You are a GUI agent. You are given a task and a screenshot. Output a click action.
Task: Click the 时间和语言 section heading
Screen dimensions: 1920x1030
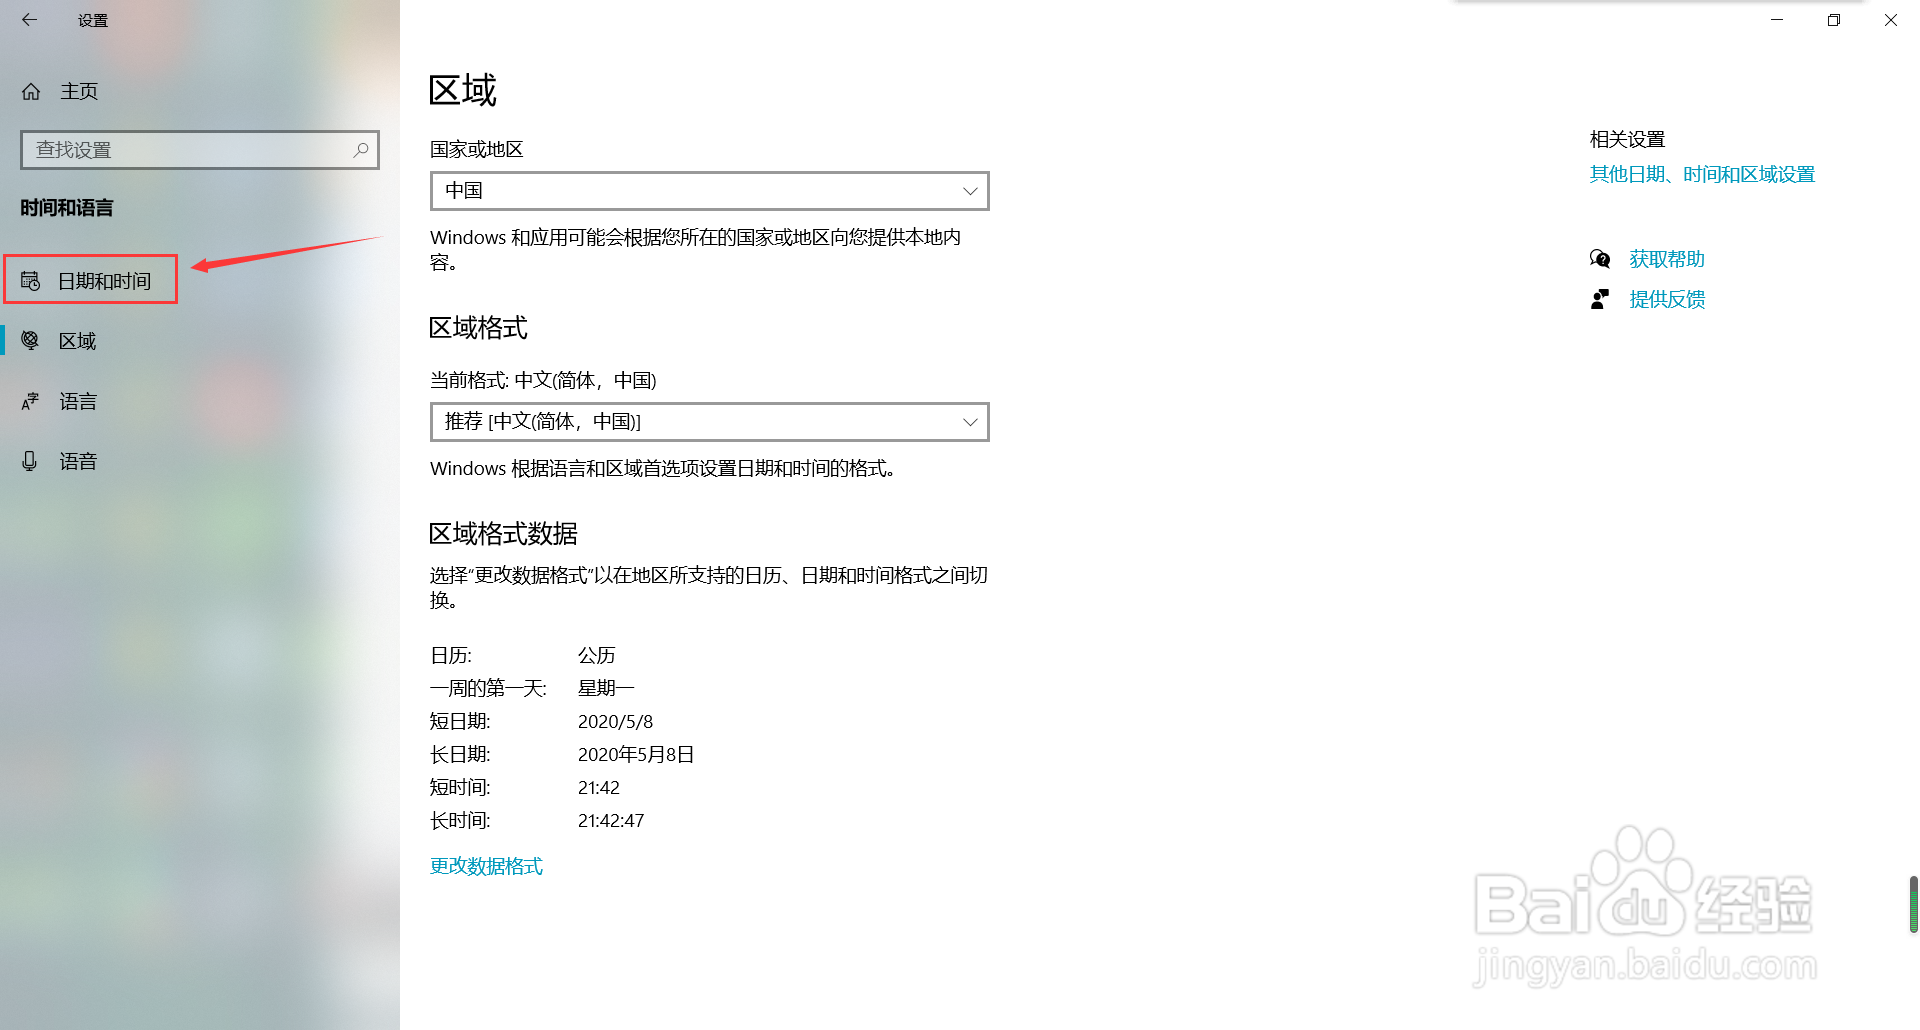[67, 208]
